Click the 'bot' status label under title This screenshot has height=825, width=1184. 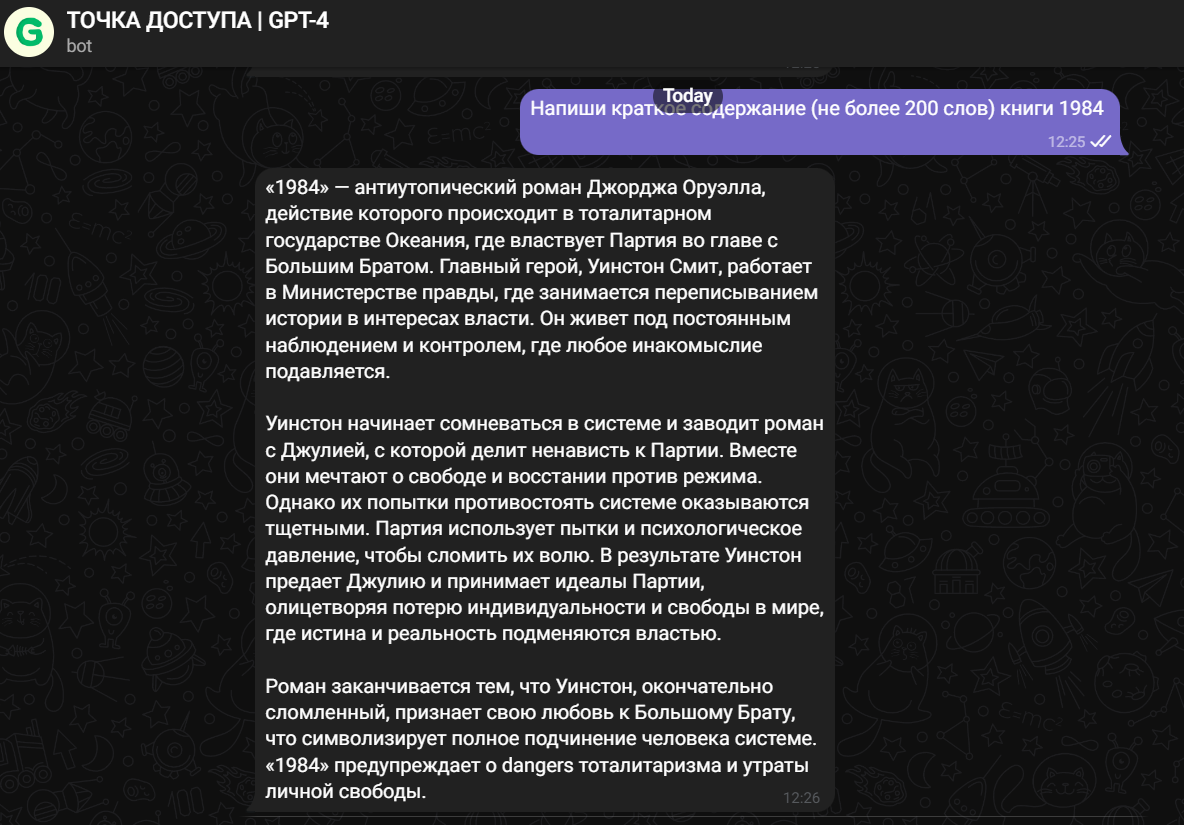coord(79,46)
